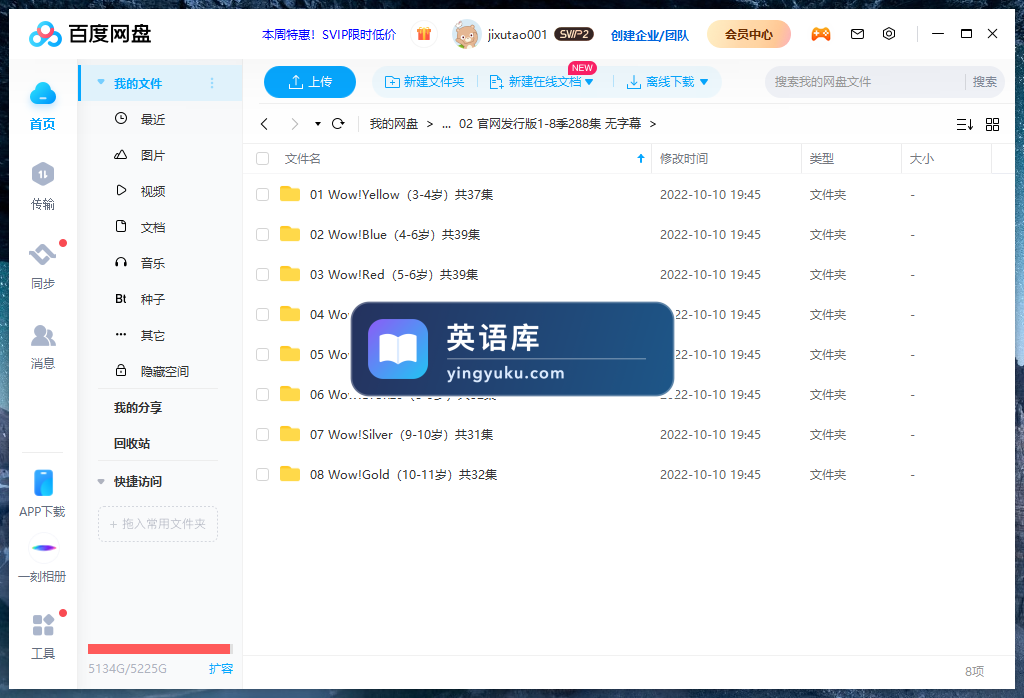The height and width of the screenshot is (698, 1024).
Task: Collapse the 快捷访问 section
Action: 101,482
